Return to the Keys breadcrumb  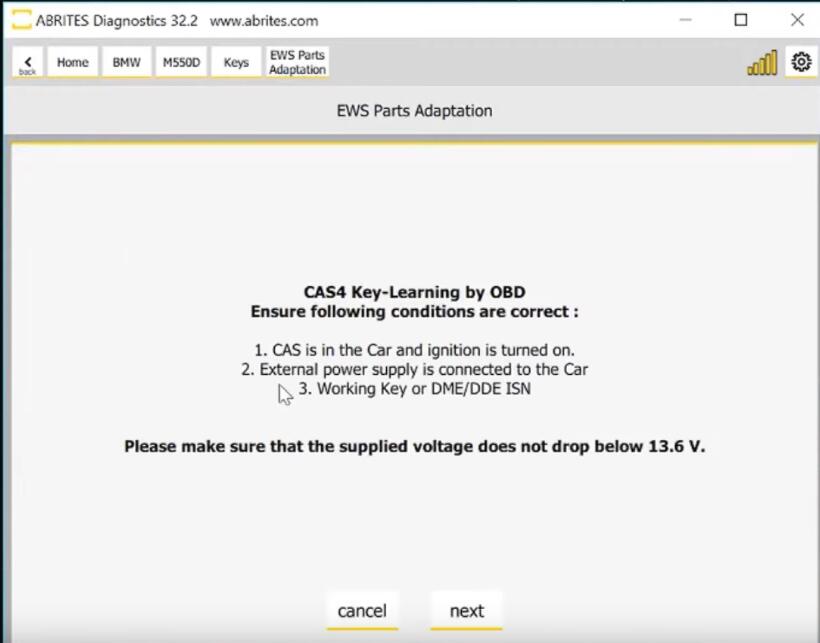[x=236, y=62]
